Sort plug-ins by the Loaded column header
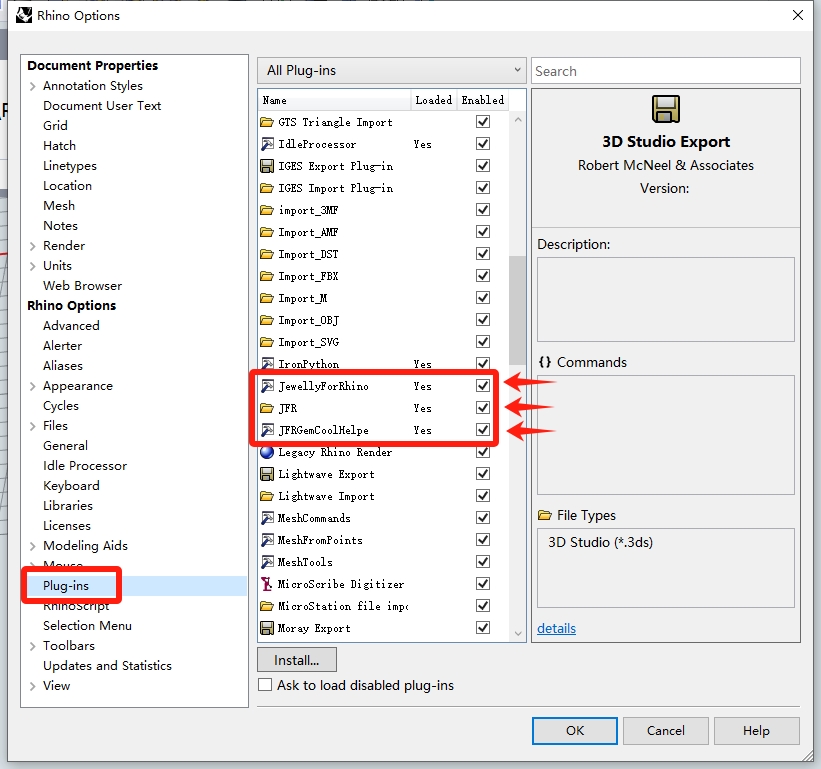Screen dimensions: 821x769 (434, 100)
